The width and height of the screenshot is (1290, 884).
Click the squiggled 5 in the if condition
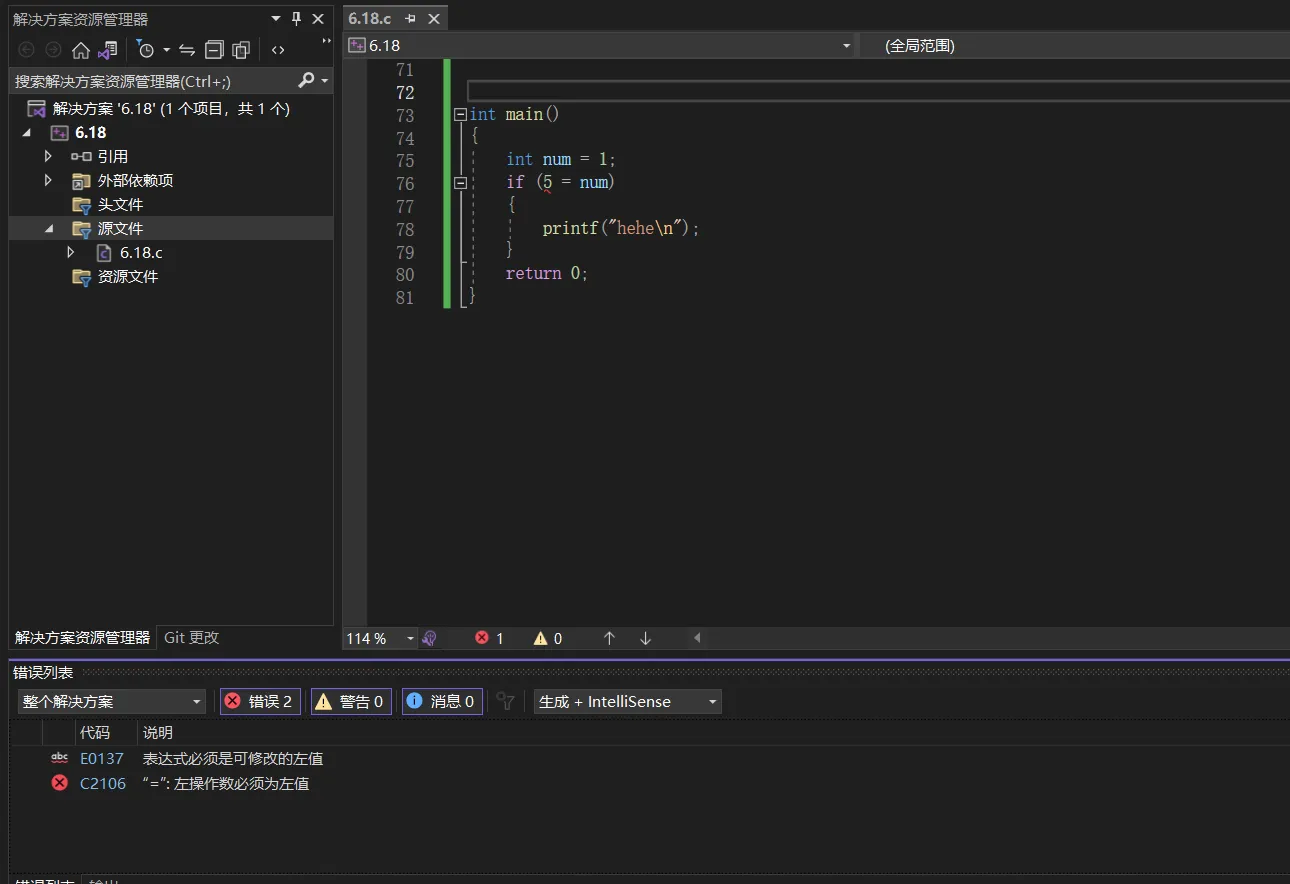(x=547, y=183)
